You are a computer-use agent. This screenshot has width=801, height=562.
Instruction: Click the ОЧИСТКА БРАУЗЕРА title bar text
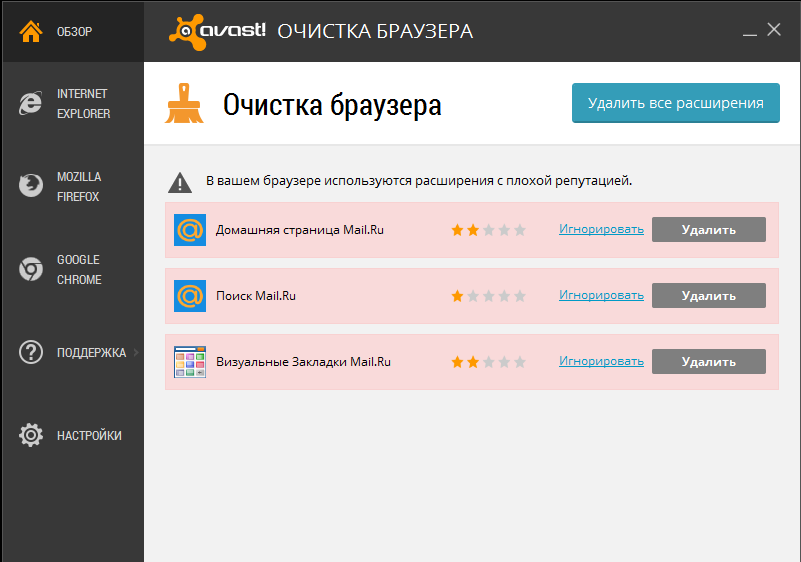pyautogui.click(x=375, y=32)
